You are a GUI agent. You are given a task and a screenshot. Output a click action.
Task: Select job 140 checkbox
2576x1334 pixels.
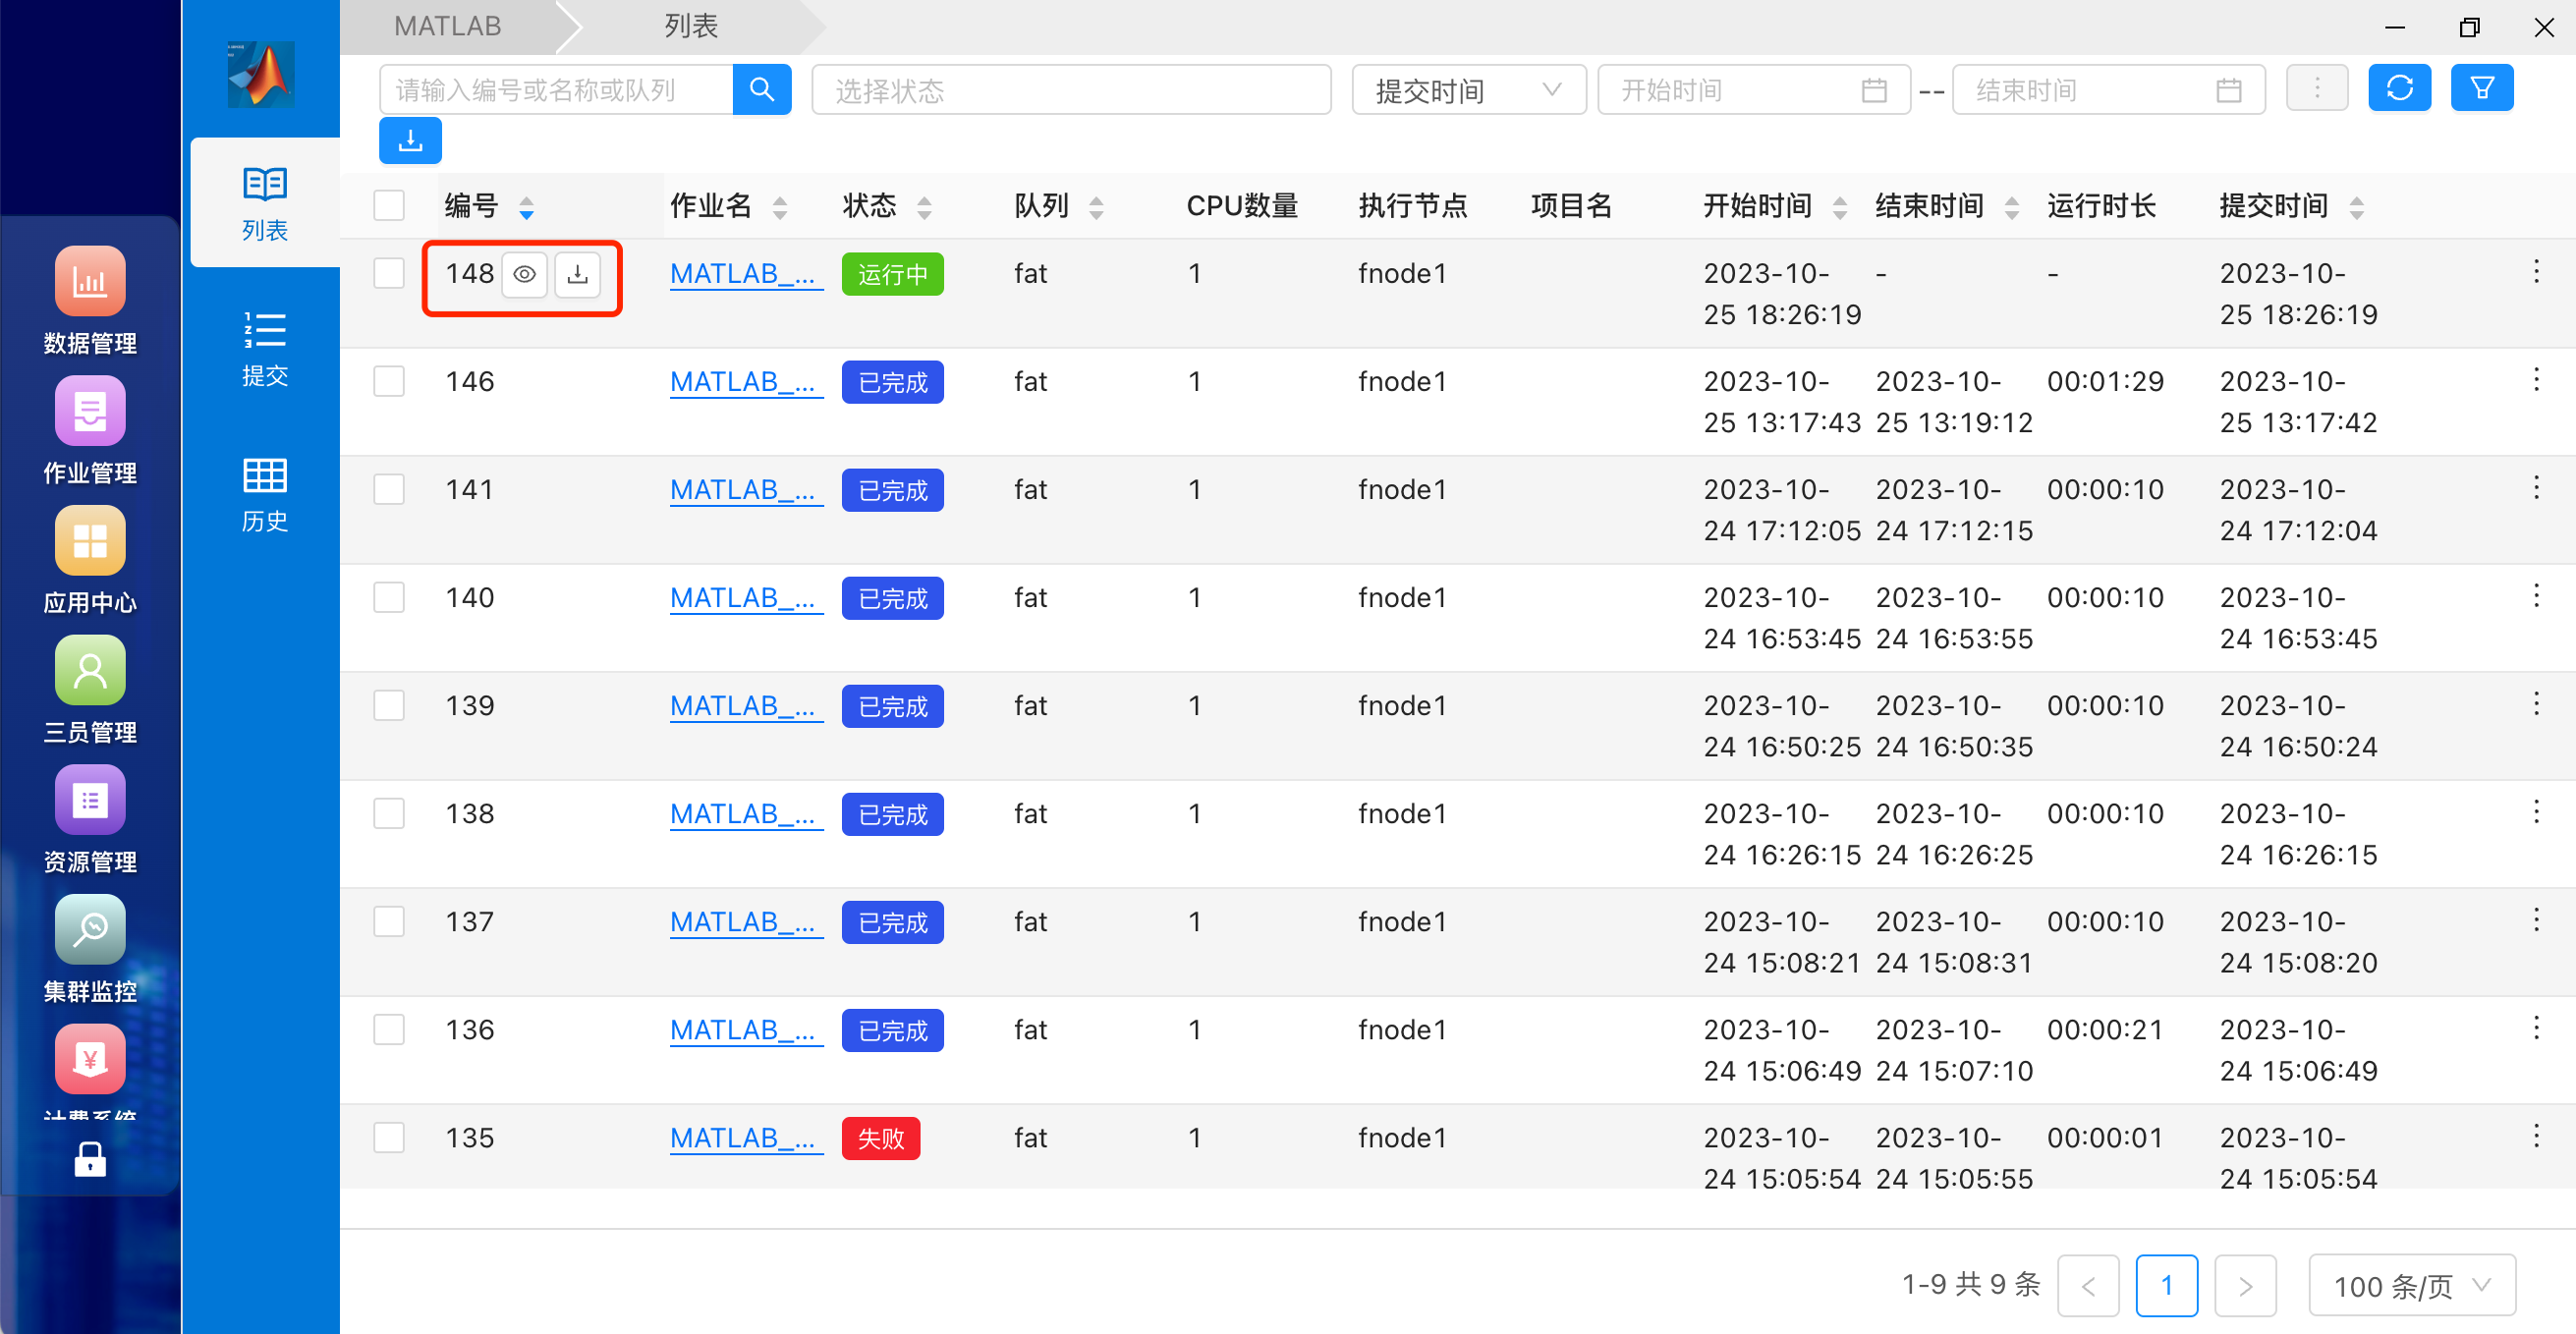click(389, 597)
